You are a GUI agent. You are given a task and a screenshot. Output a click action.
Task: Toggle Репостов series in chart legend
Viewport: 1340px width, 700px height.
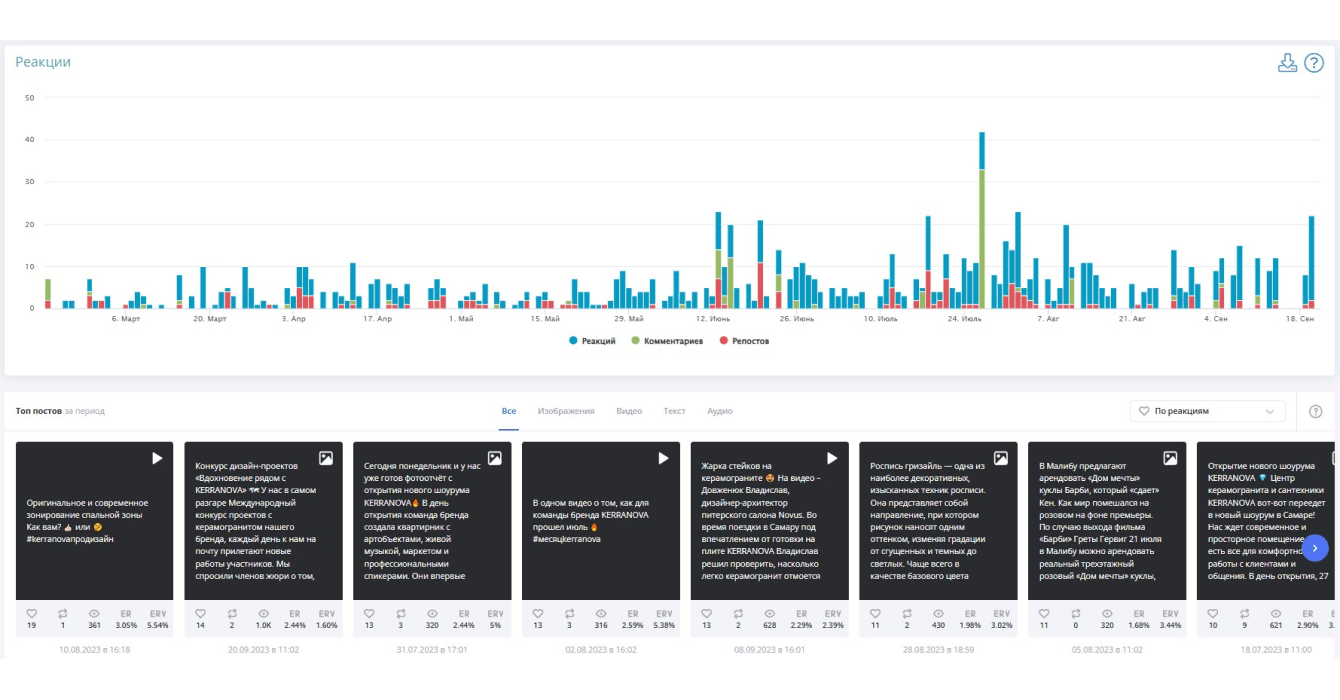744,341
